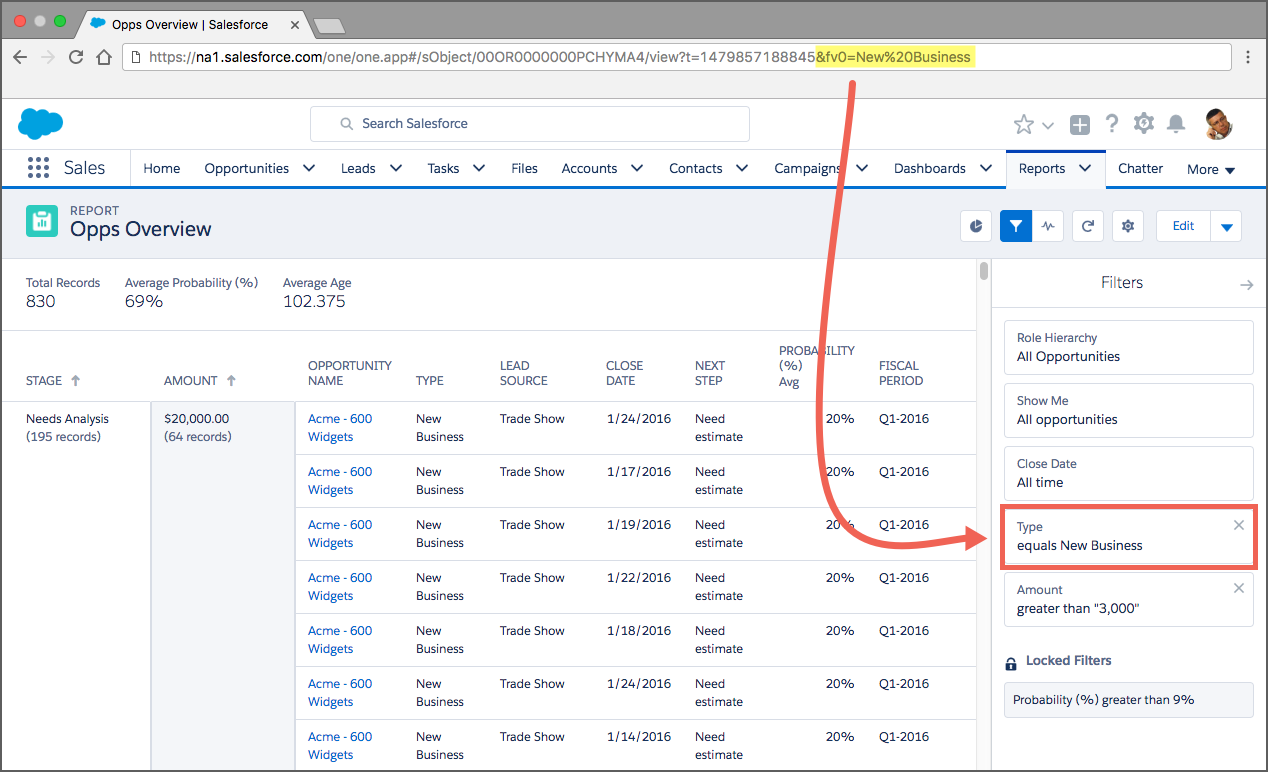Click the CLOSE DATE column header
Screen dimensions: 1268x772
pyautogui.click(x=625, y=373)
